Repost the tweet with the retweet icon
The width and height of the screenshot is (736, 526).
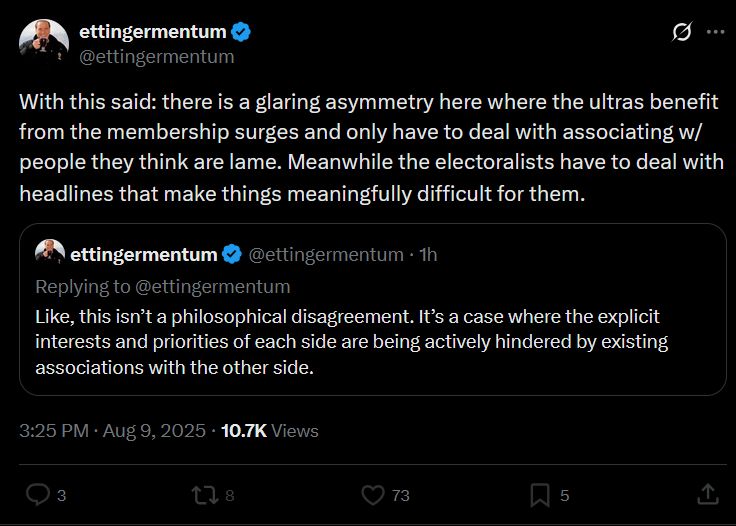point(205,496)
